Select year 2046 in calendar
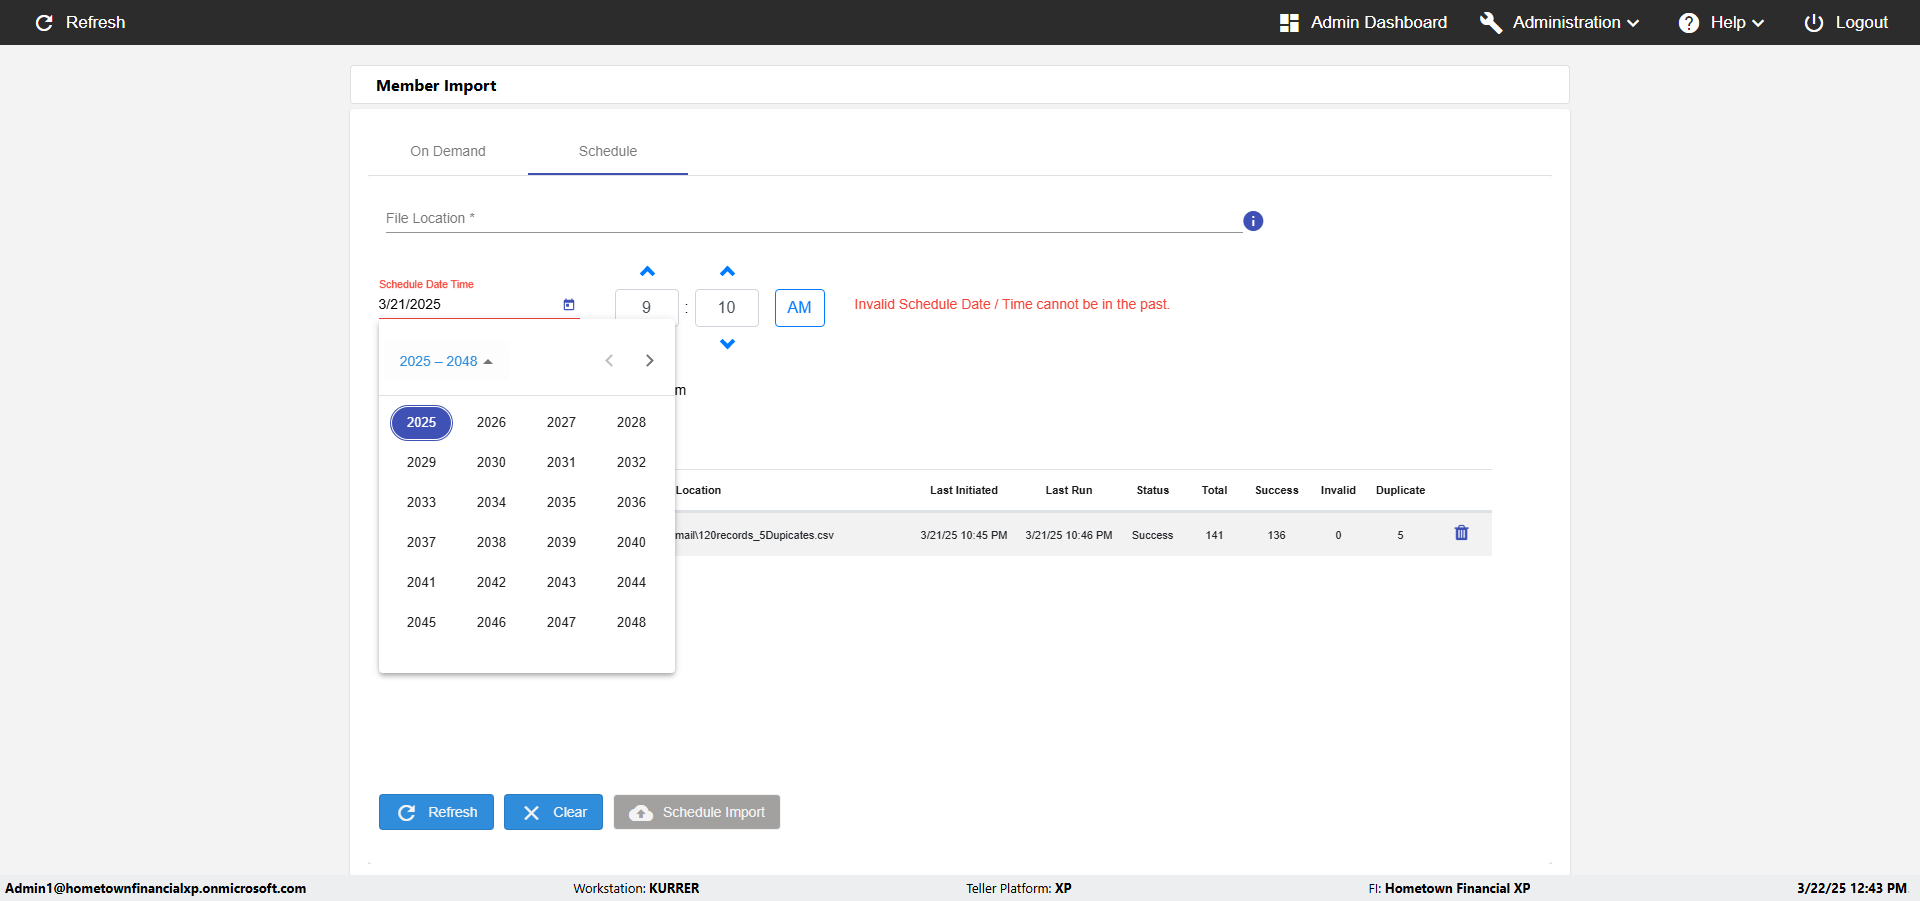The image size is (1920, 901). tap(491, 622)
